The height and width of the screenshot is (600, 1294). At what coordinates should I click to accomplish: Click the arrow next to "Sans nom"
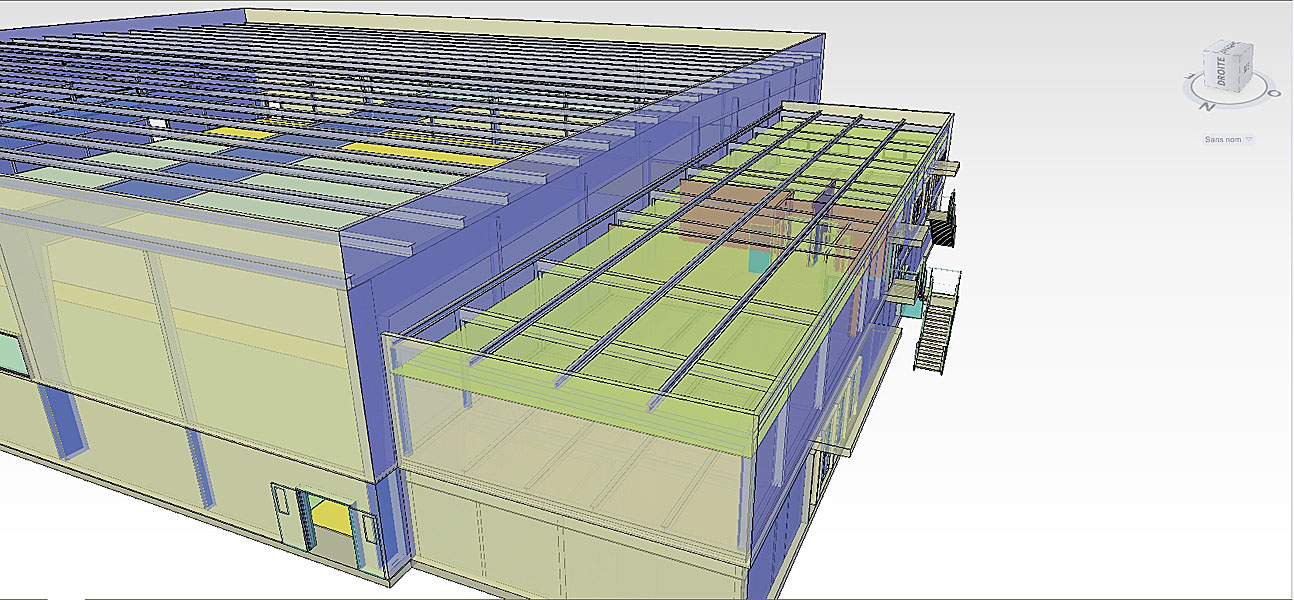pyautogui.click(x=1248, y=140)
